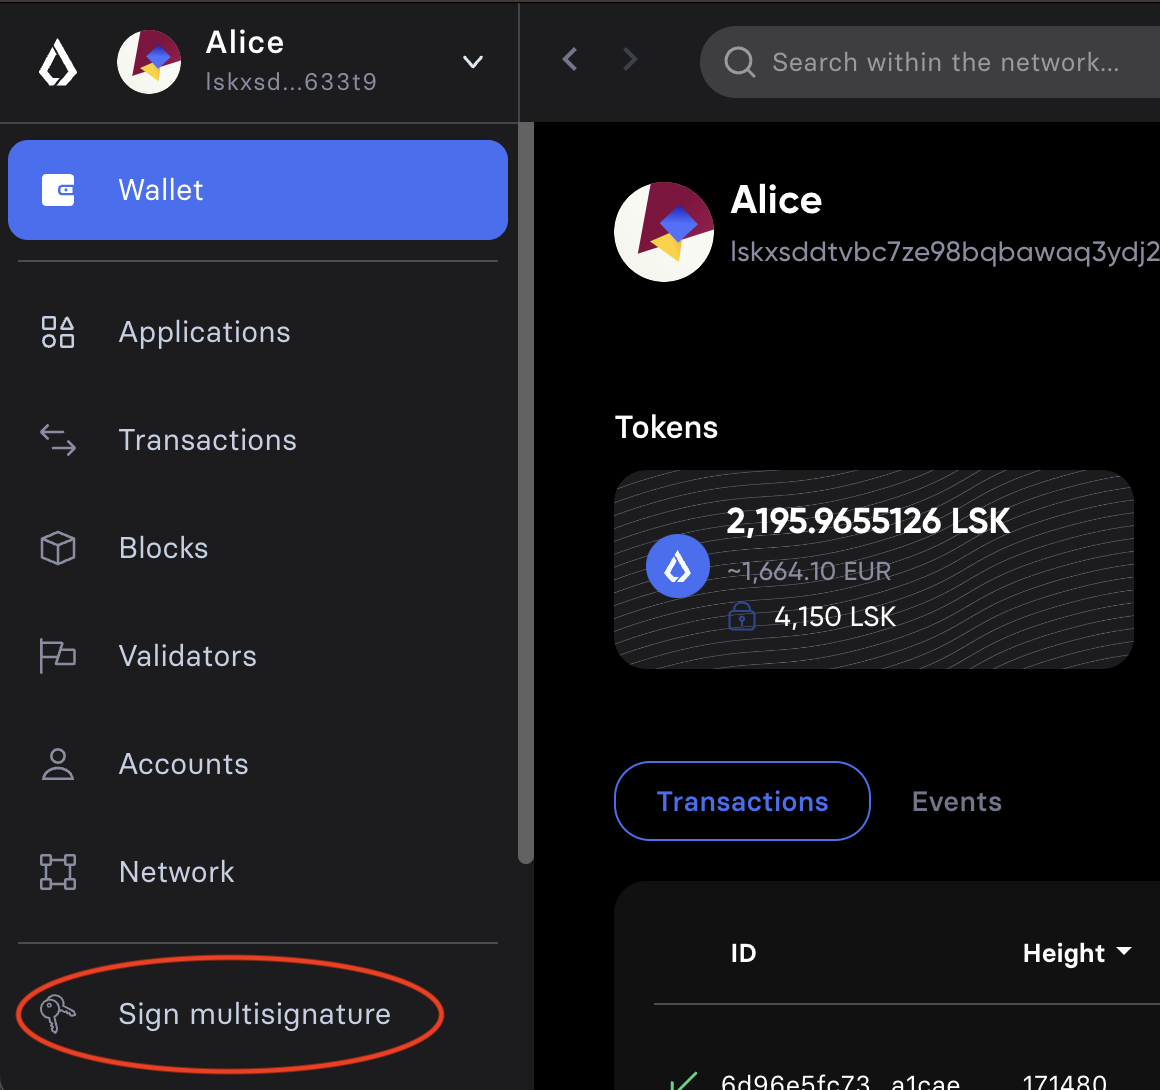This screenshot has width=1160, height=1090.
Task: Open Sign multisignature
Action: point(254,1014)
